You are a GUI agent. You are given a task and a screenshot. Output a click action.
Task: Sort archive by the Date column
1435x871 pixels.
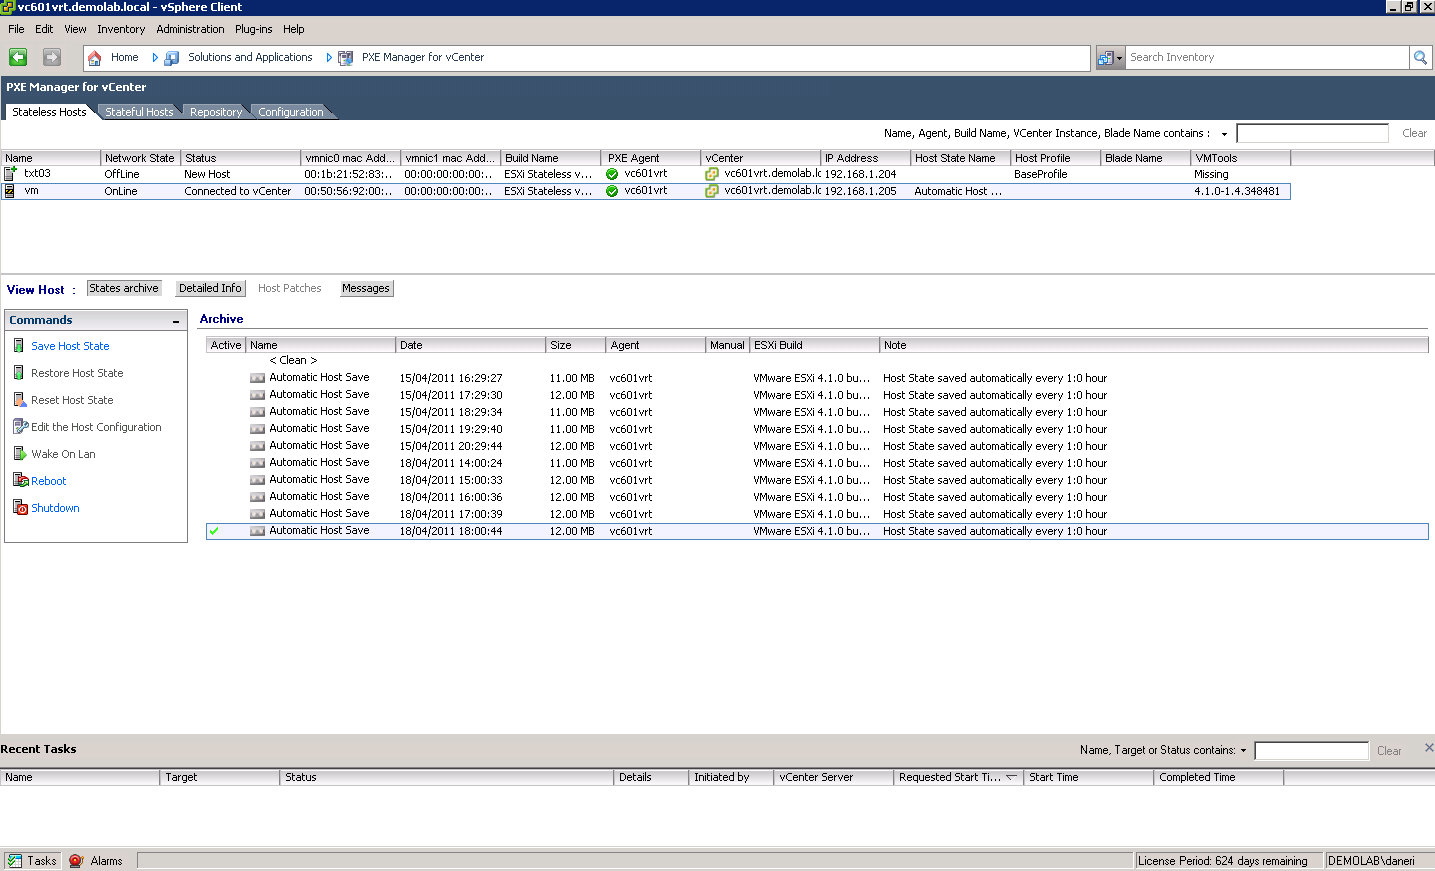click(x=471, y=345)
